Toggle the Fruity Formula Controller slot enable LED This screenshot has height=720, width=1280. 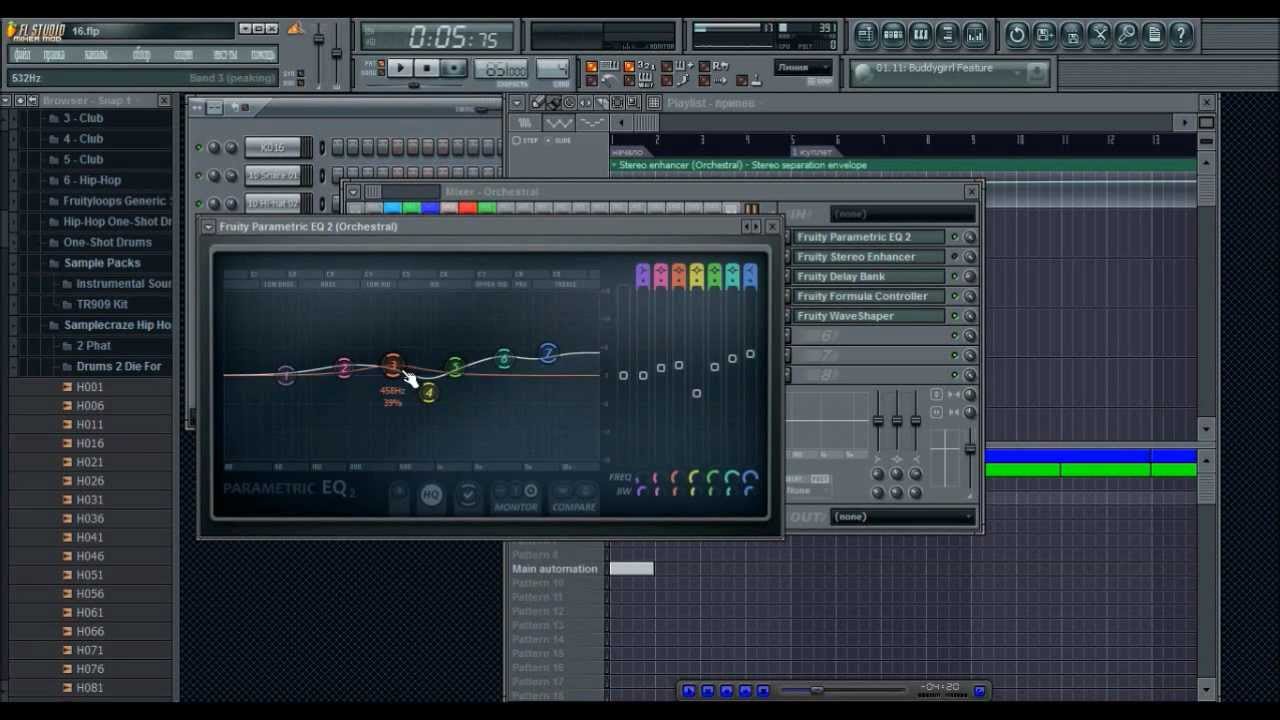pos(954,296)
